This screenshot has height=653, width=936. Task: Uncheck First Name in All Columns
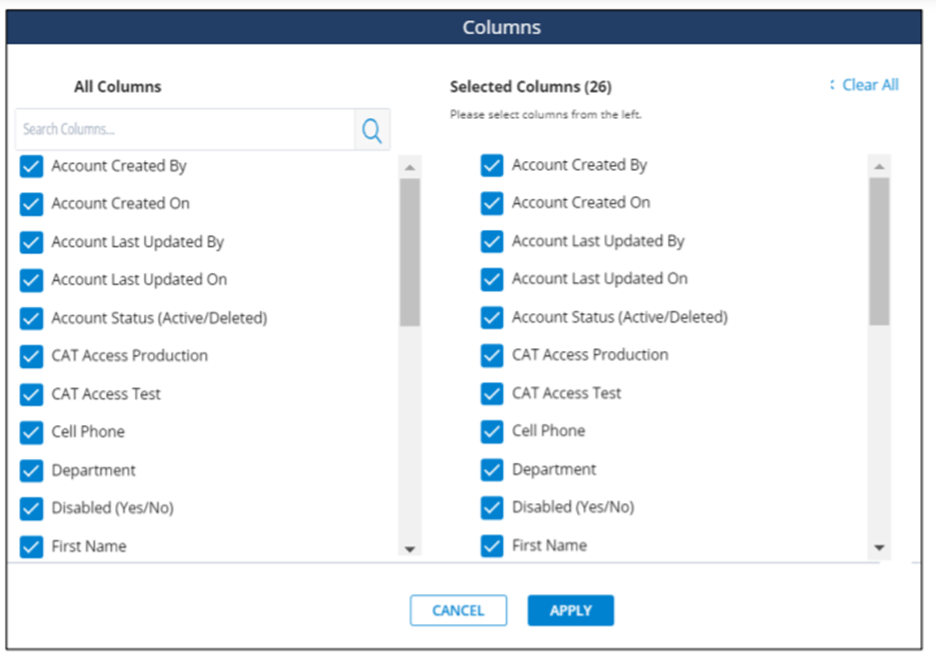pyautogui.click(x=31, y=546)
